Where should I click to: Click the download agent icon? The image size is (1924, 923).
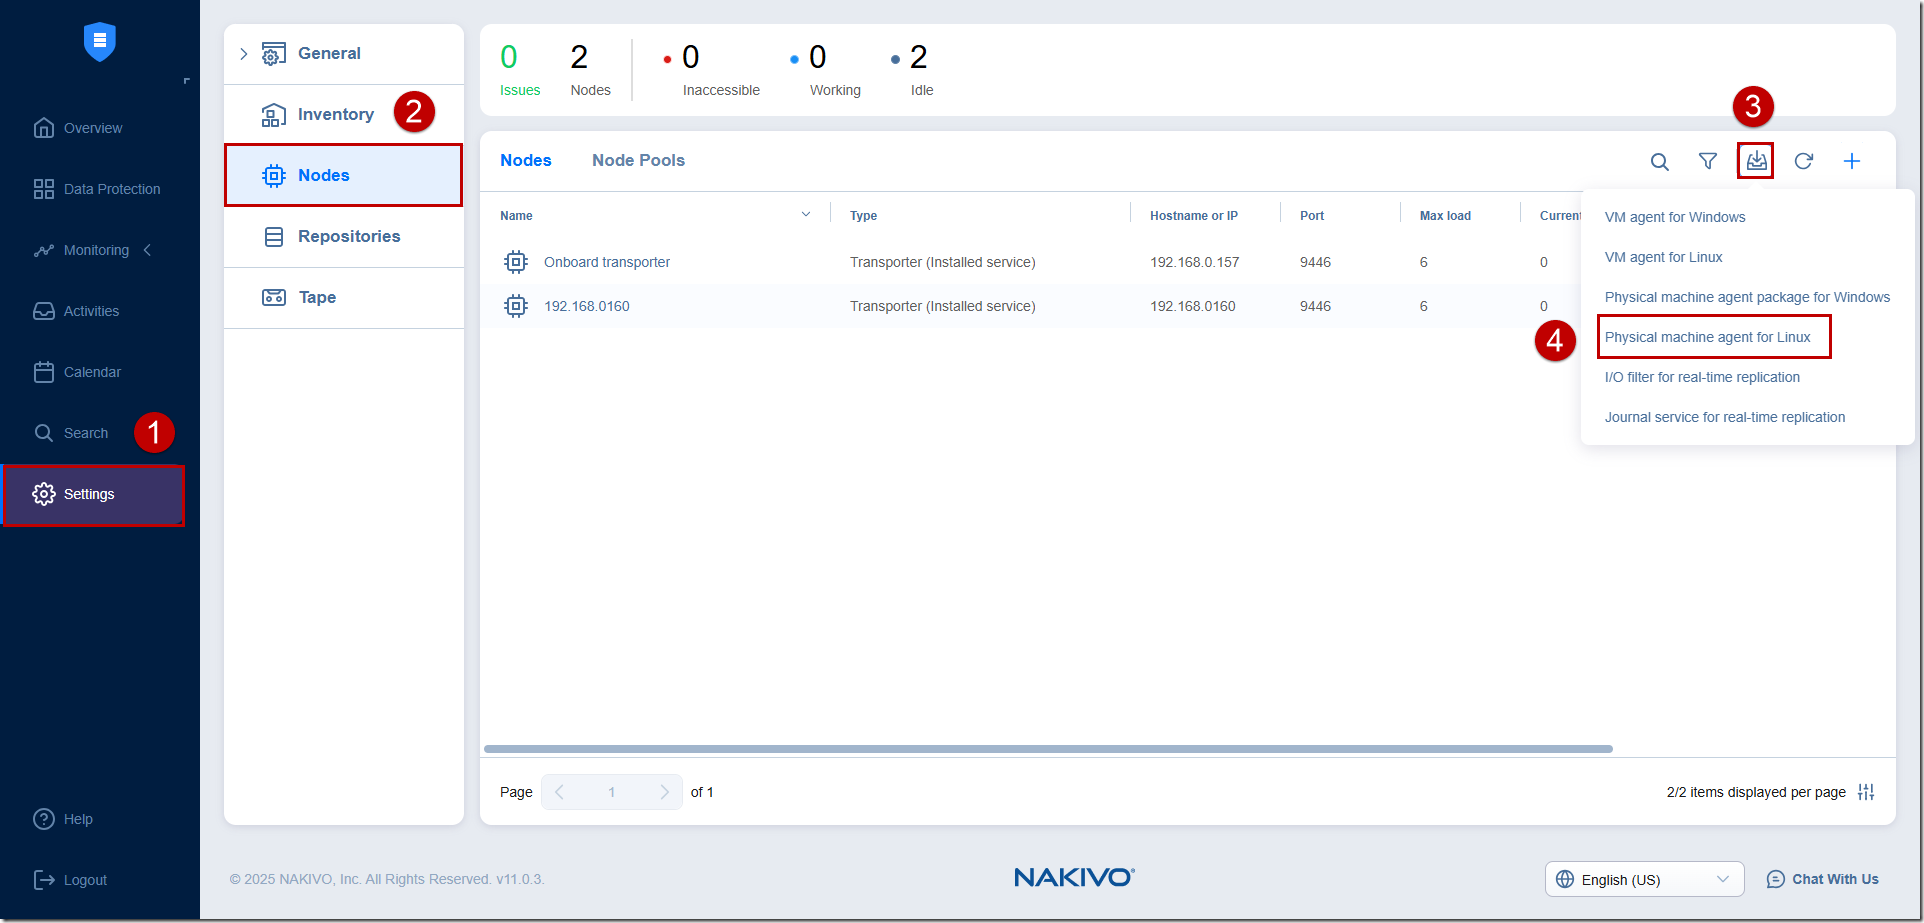tap(1756, 160)
